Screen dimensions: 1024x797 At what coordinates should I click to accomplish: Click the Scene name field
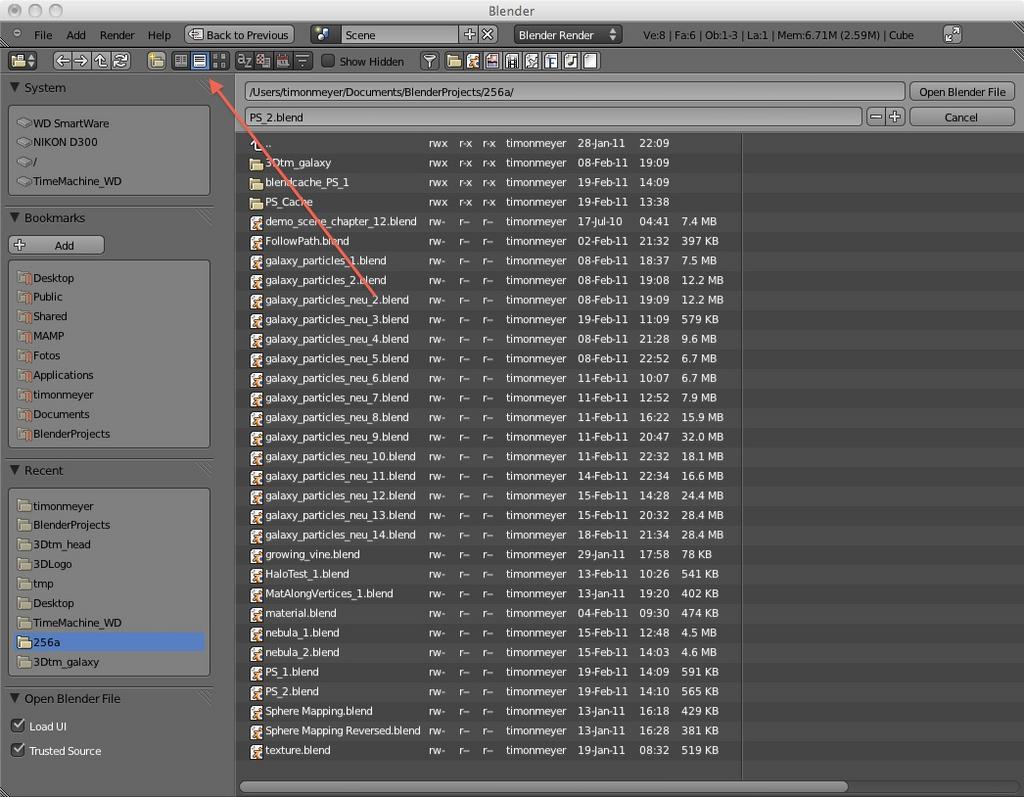399,35
